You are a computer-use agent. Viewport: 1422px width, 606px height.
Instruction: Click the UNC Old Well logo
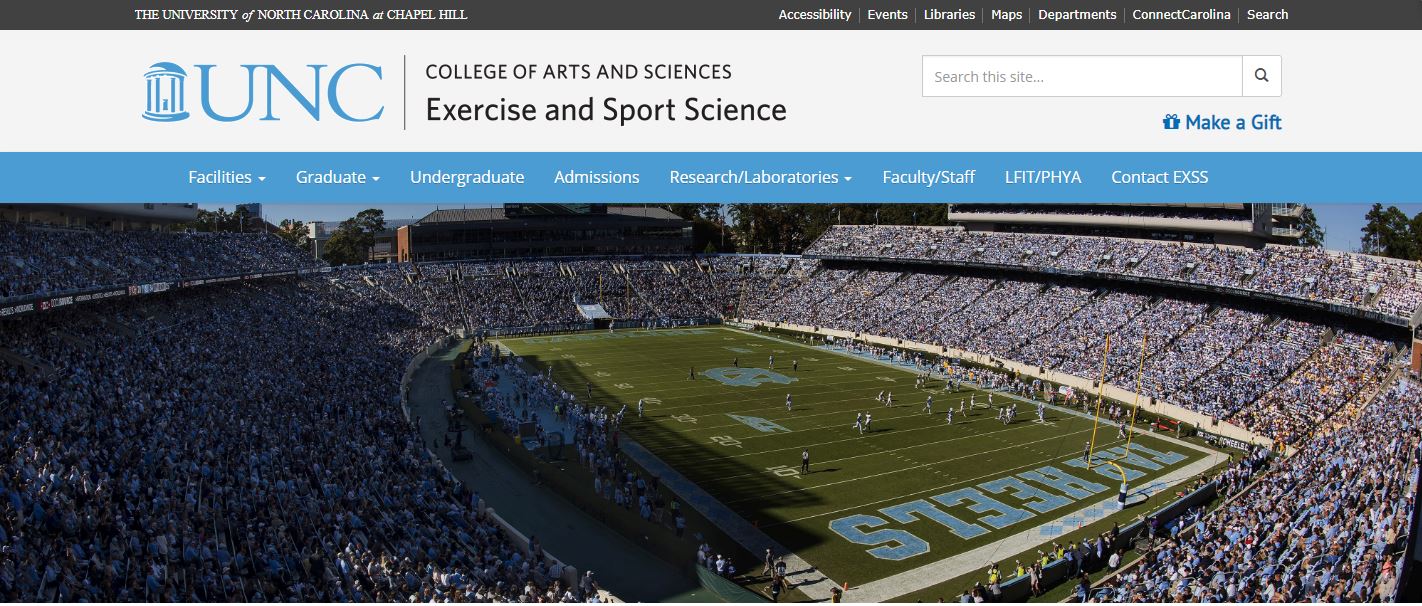[x=165, y=92]
